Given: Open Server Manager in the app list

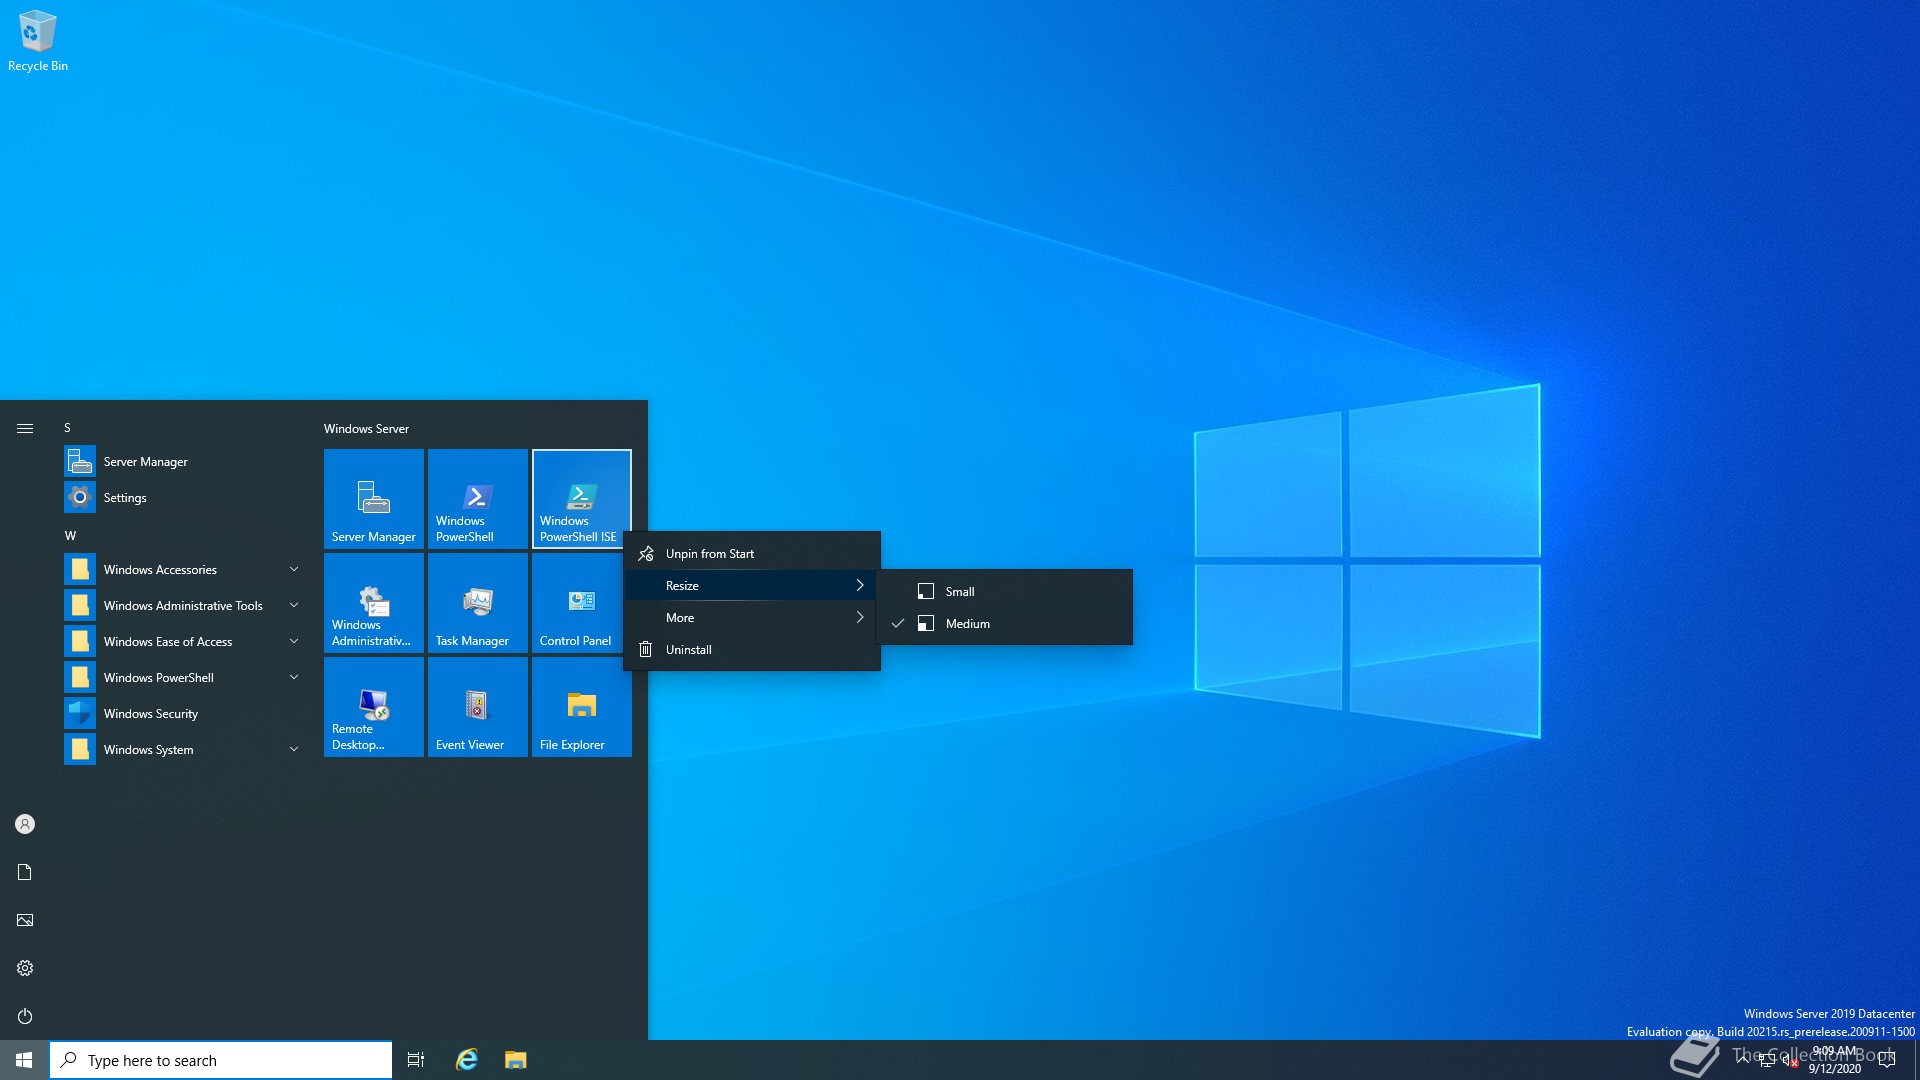Looking at the screenshot, I should (184, 461).
